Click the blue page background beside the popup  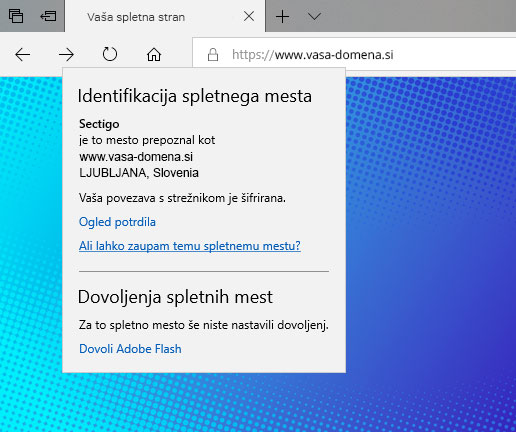tap(430, 233)
